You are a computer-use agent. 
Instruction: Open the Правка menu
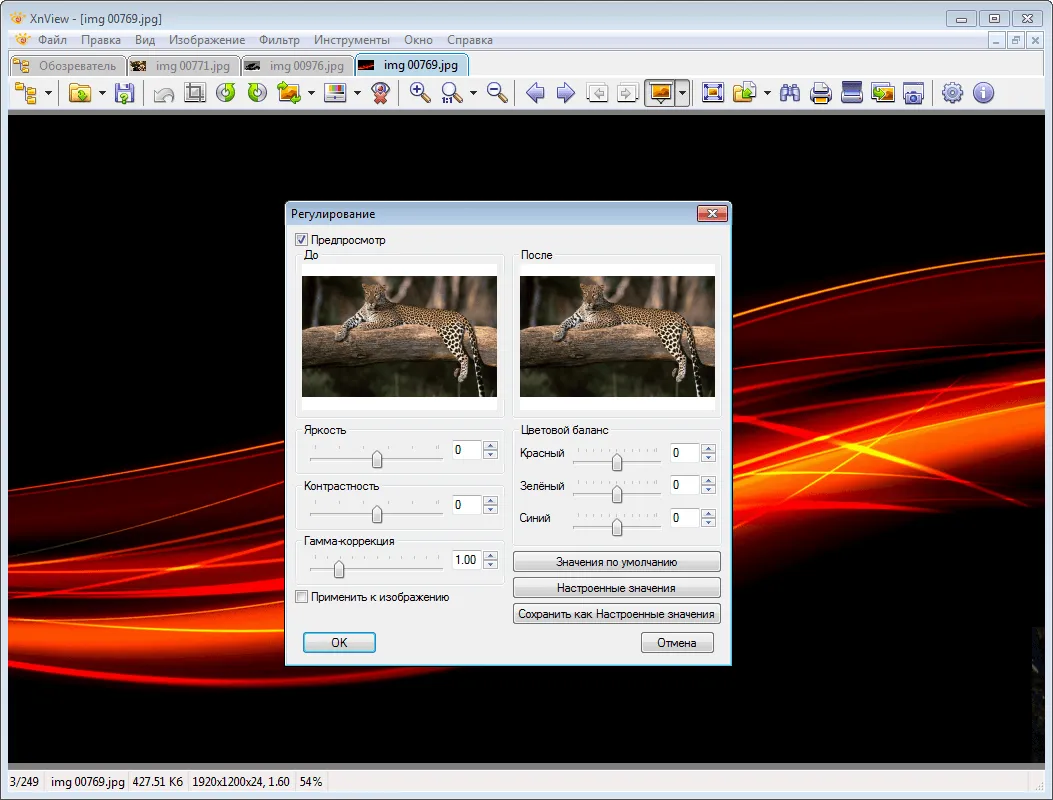pyautogui.click(x=101, y=40)
